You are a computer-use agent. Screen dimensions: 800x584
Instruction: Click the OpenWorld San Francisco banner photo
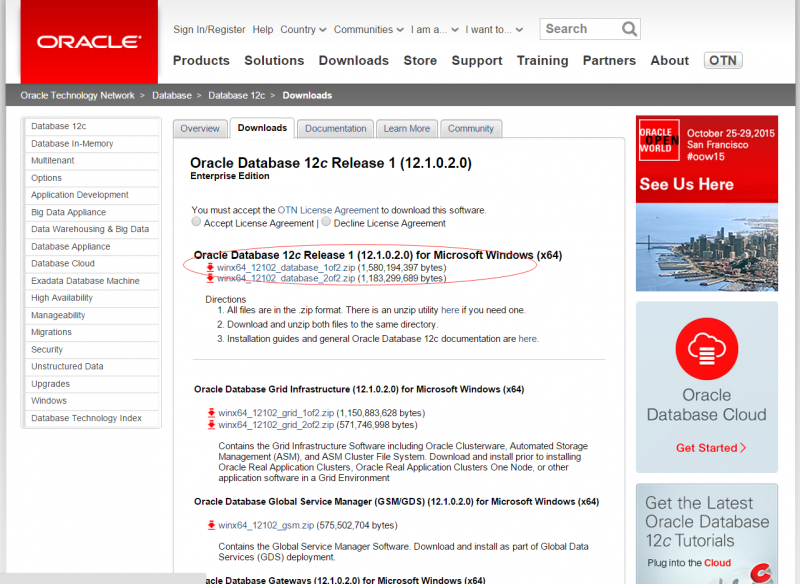click(707, 247)
